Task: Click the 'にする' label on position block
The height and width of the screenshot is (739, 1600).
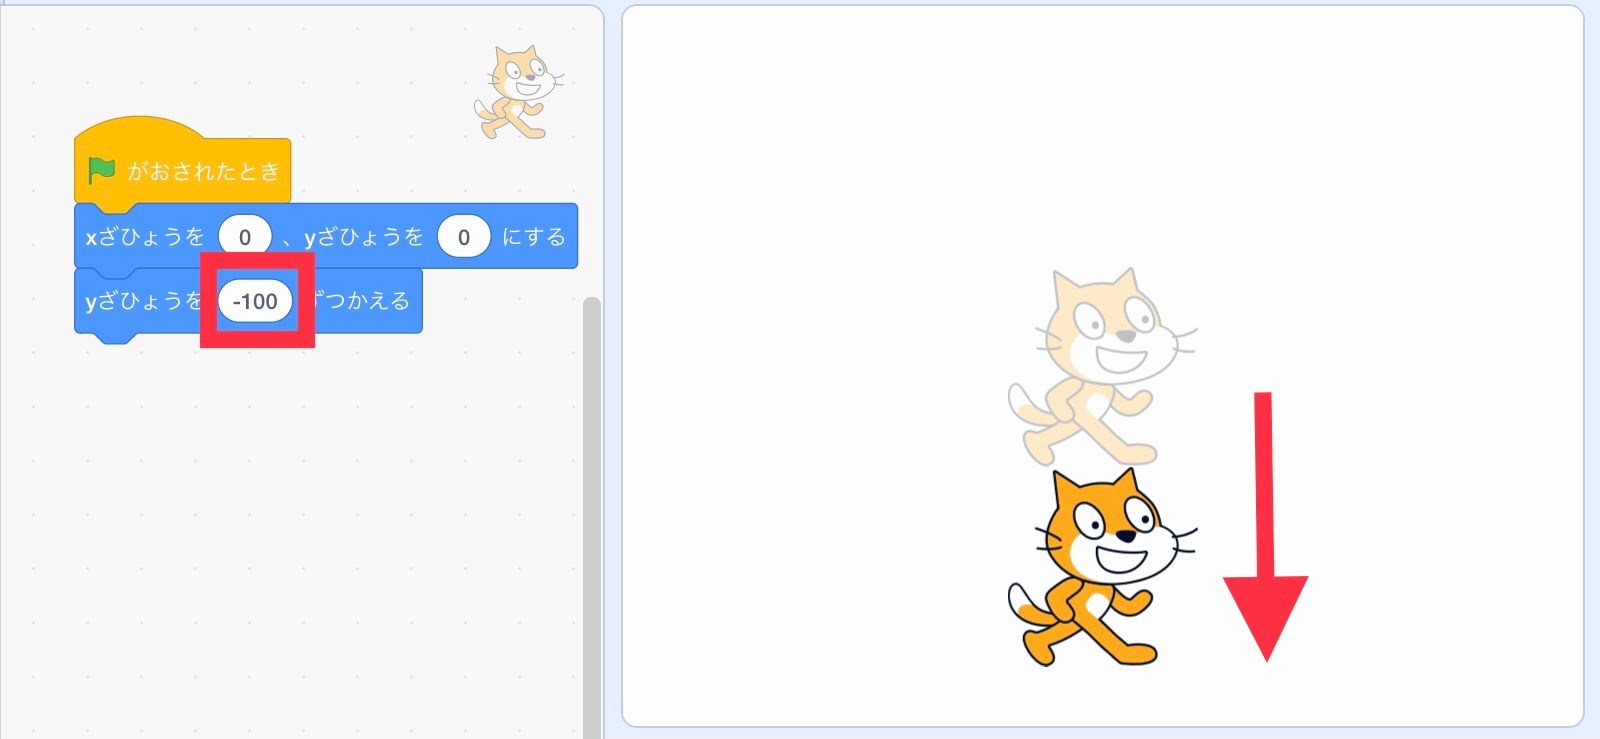Action: (x=533, y=237)
